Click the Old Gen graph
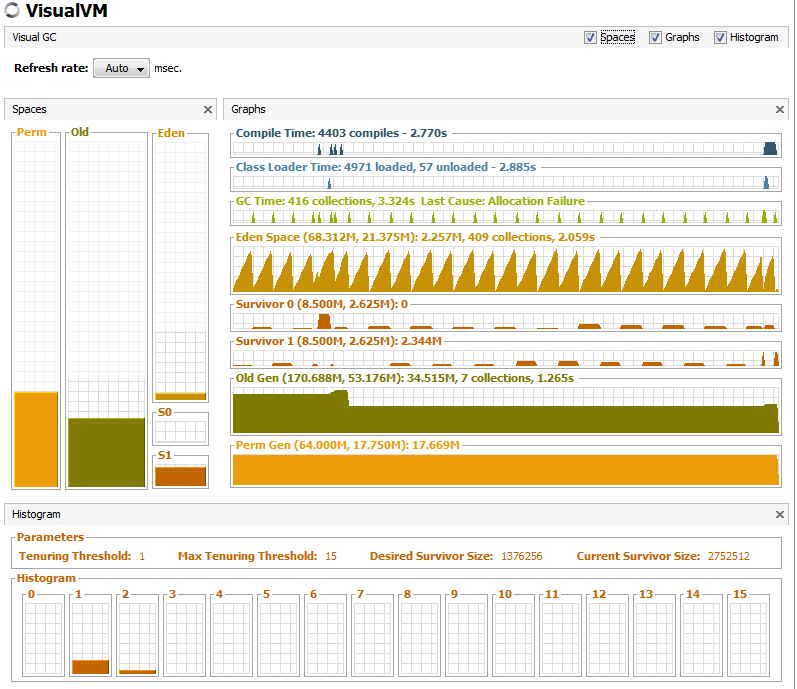The width and height of the screenshot is (797, 689). pyautogui.click(x=506, y=410)
